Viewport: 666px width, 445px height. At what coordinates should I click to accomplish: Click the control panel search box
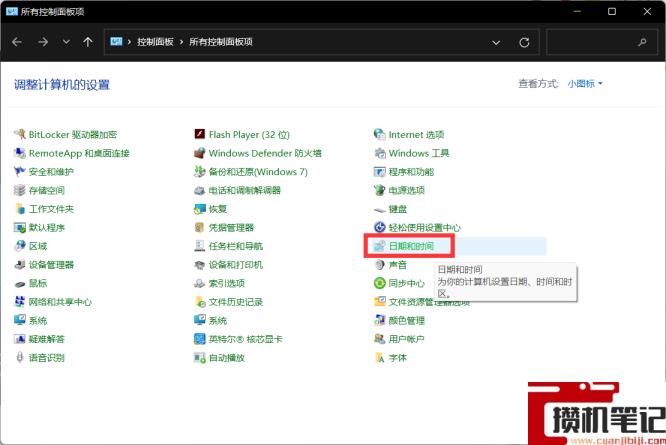[x=600, y=42]
